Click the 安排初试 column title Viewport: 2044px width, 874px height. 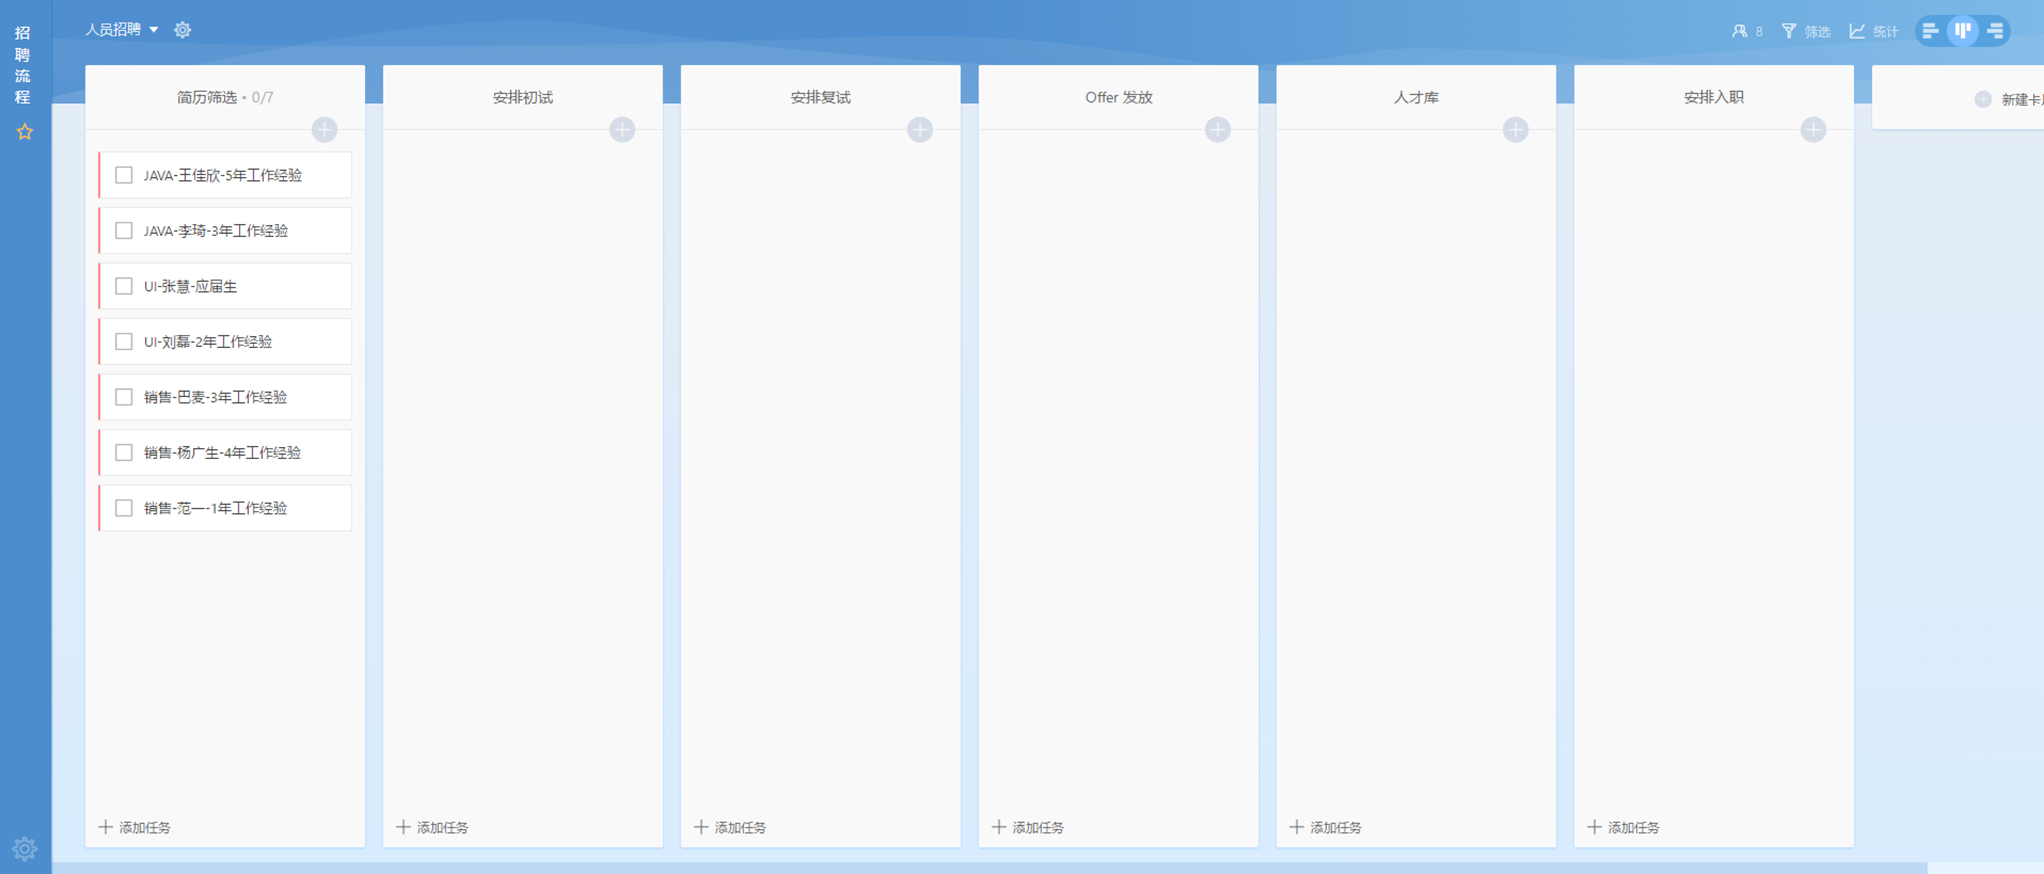click(x=523, y=97)
